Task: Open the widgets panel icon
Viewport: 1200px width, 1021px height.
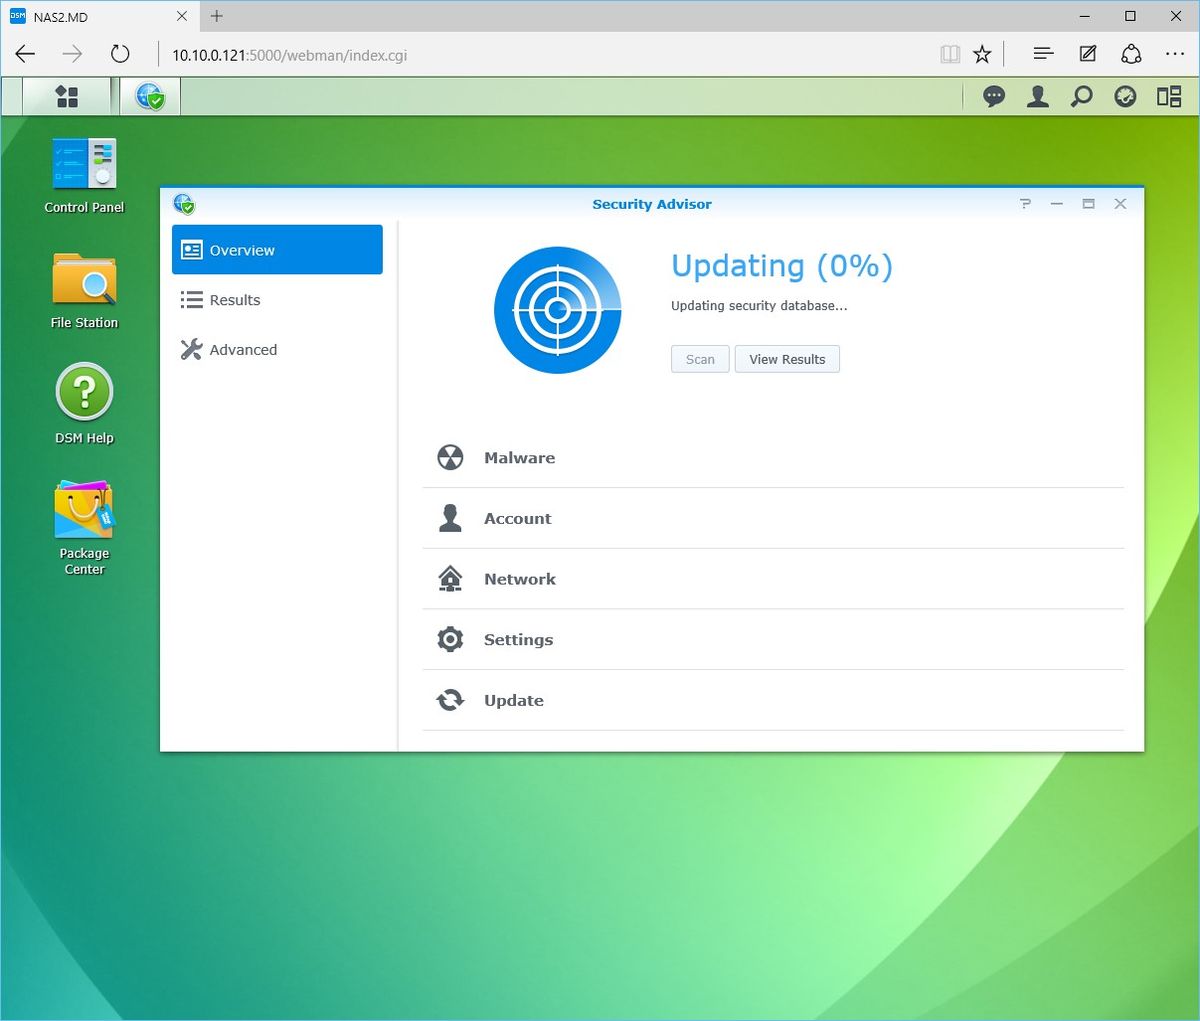Action: point(1169,96)
